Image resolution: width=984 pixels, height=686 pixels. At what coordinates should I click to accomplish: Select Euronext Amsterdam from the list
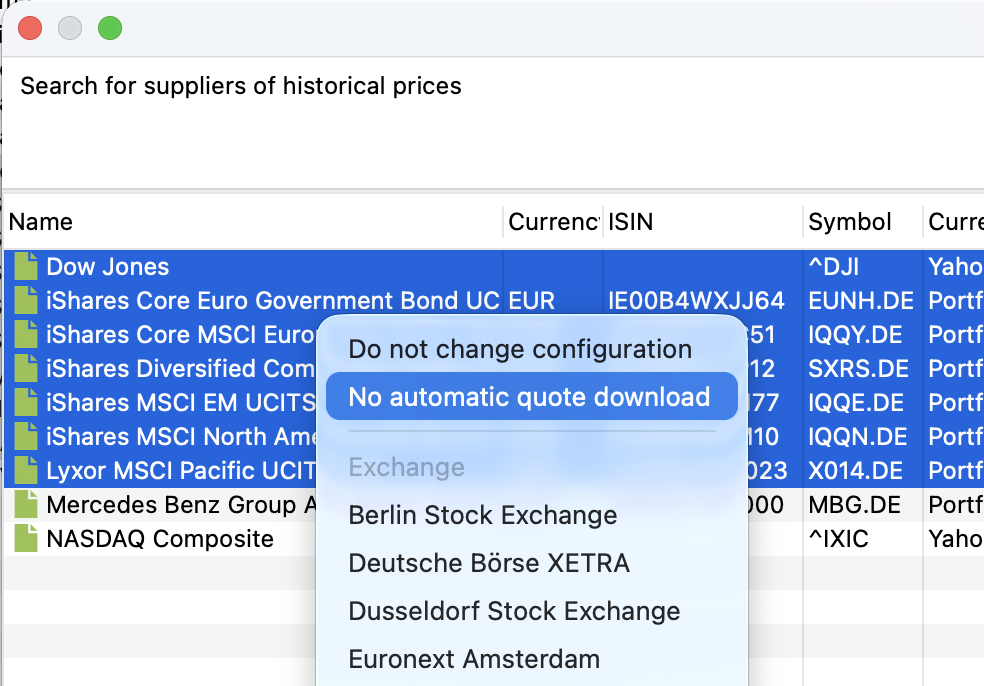point(474,659)
